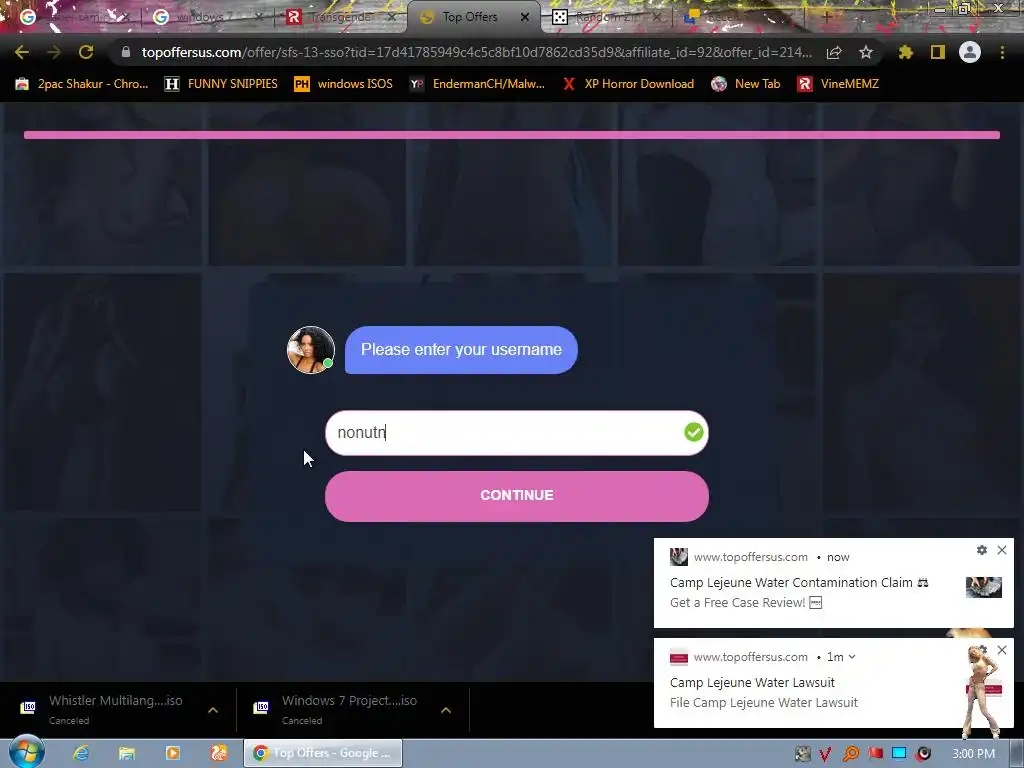
Task: Open the 'windows ISOS' bookmark
Action: point(344,84)
